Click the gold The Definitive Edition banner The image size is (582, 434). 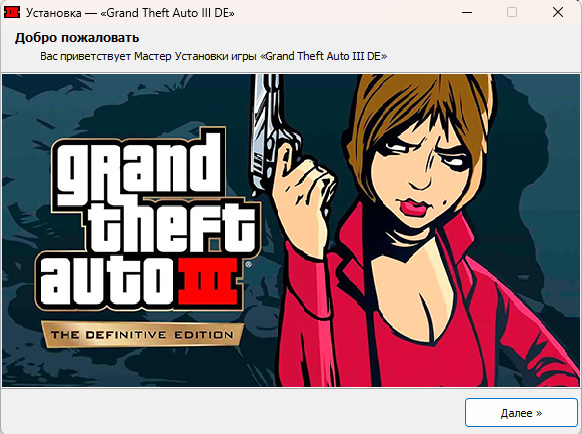click(142, 335)
